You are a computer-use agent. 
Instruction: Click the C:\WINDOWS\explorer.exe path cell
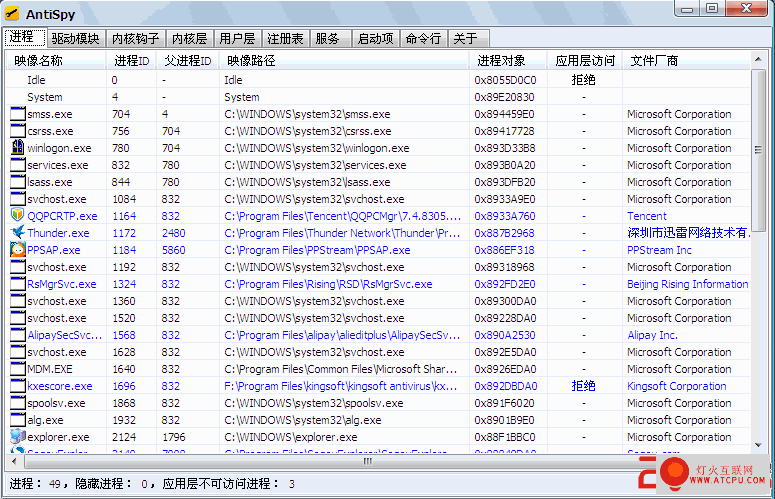291,437
